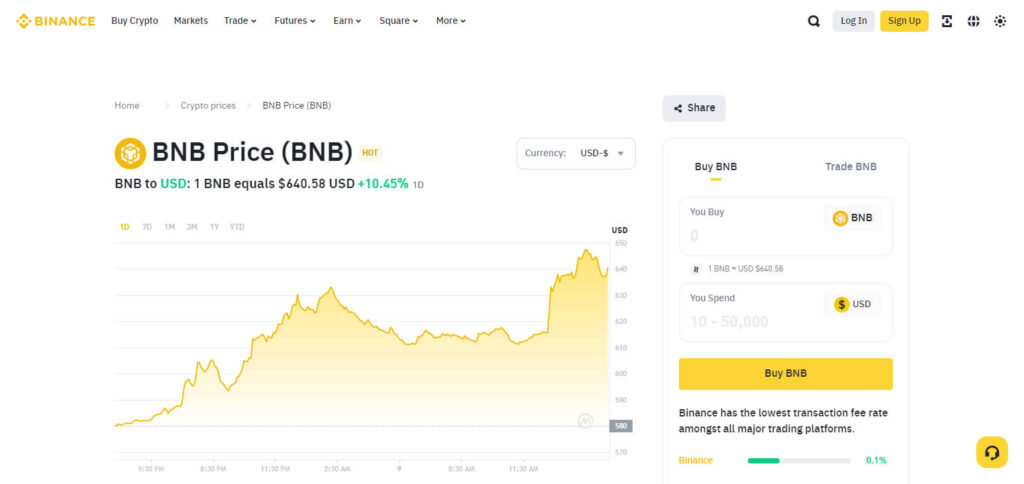Select the 1Y chart range
Screen dimensions: 1024x484
[214, 227]
